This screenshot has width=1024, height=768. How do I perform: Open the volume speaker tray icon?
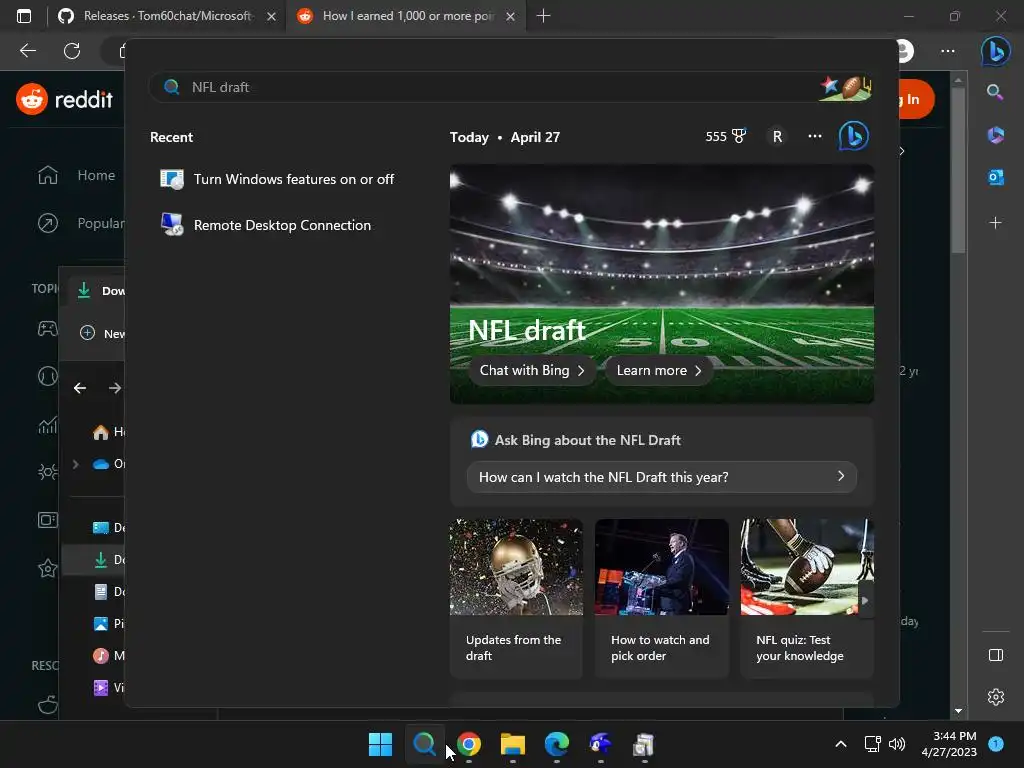(x=897, y=744)
